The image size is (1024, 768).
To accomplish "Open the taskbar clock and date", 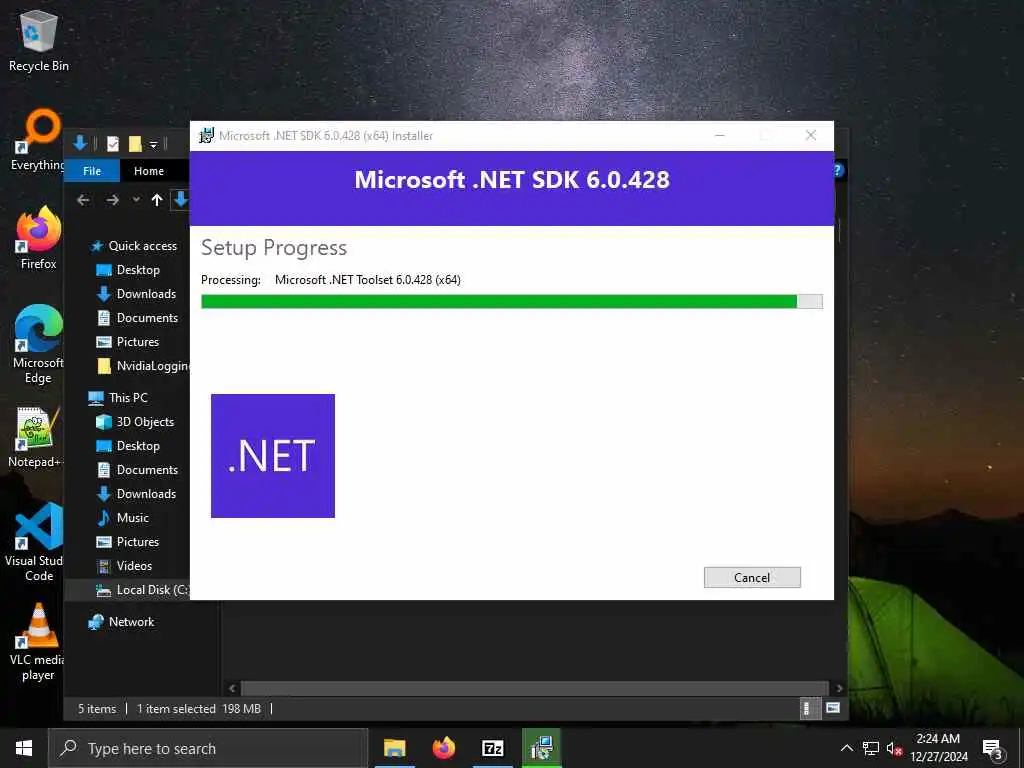I will coord(938,748).
